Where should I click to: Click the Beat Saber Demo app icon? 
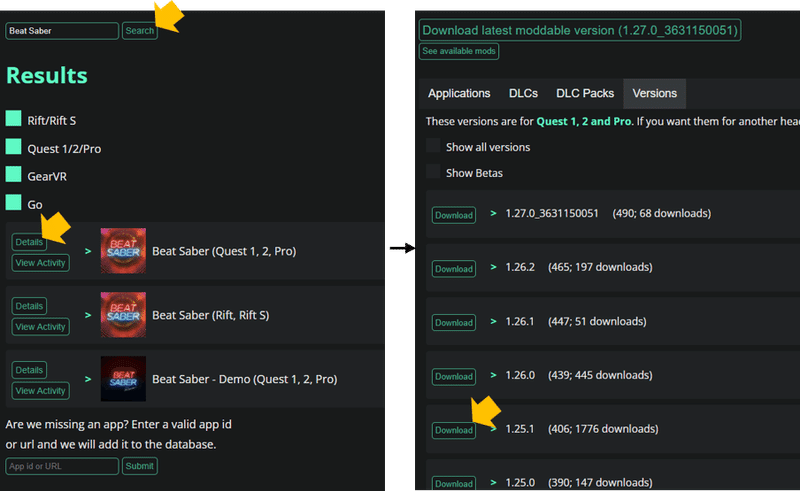coord(123,379)
